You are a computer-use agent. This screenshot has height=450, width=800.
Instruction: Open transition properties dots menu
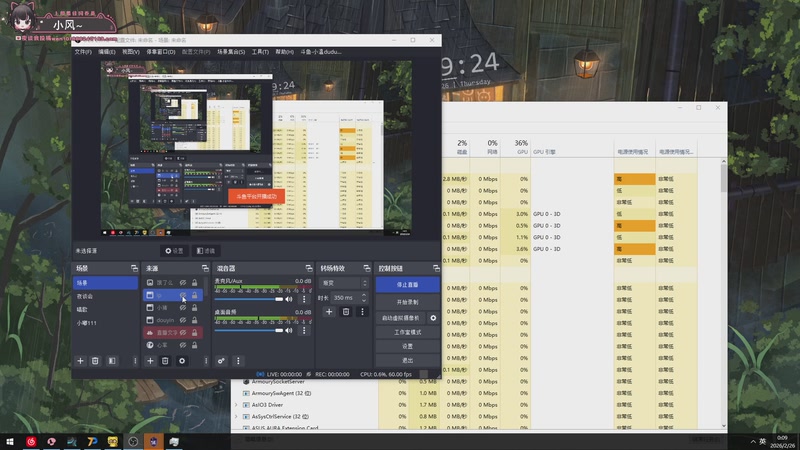tap(362, 311)
